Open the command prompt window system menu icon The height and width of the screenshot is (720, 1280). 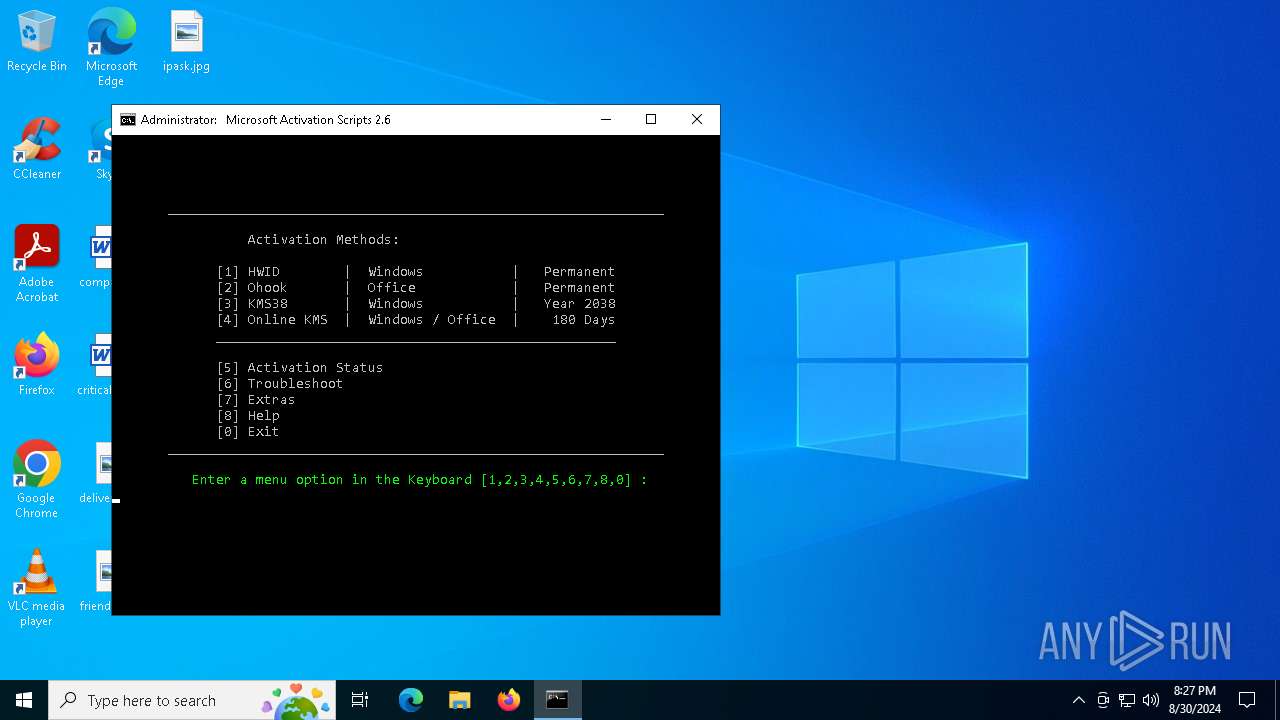tap(128, 120)
